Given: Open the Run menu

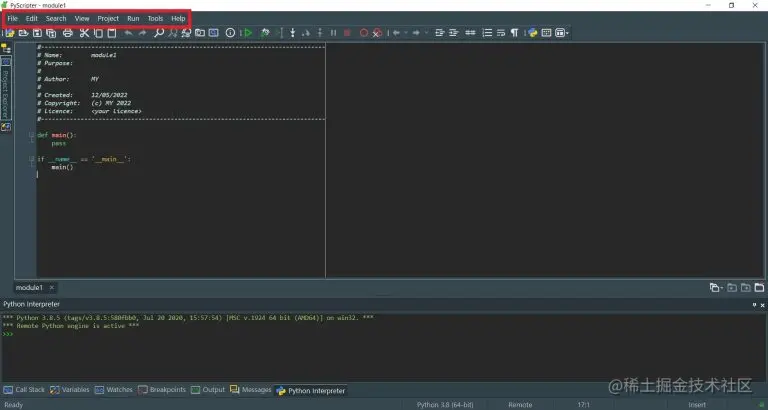Looking at the screenshot, I should point(133,19).
